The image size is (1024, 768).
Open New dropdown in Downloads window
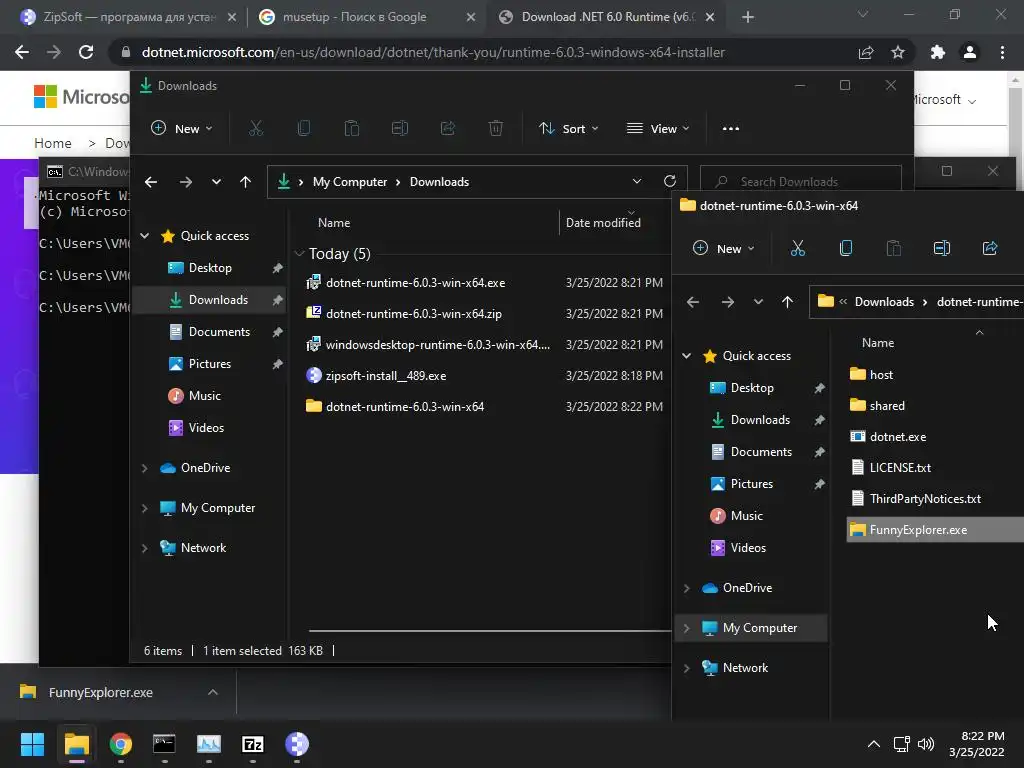tap(182, 129)
